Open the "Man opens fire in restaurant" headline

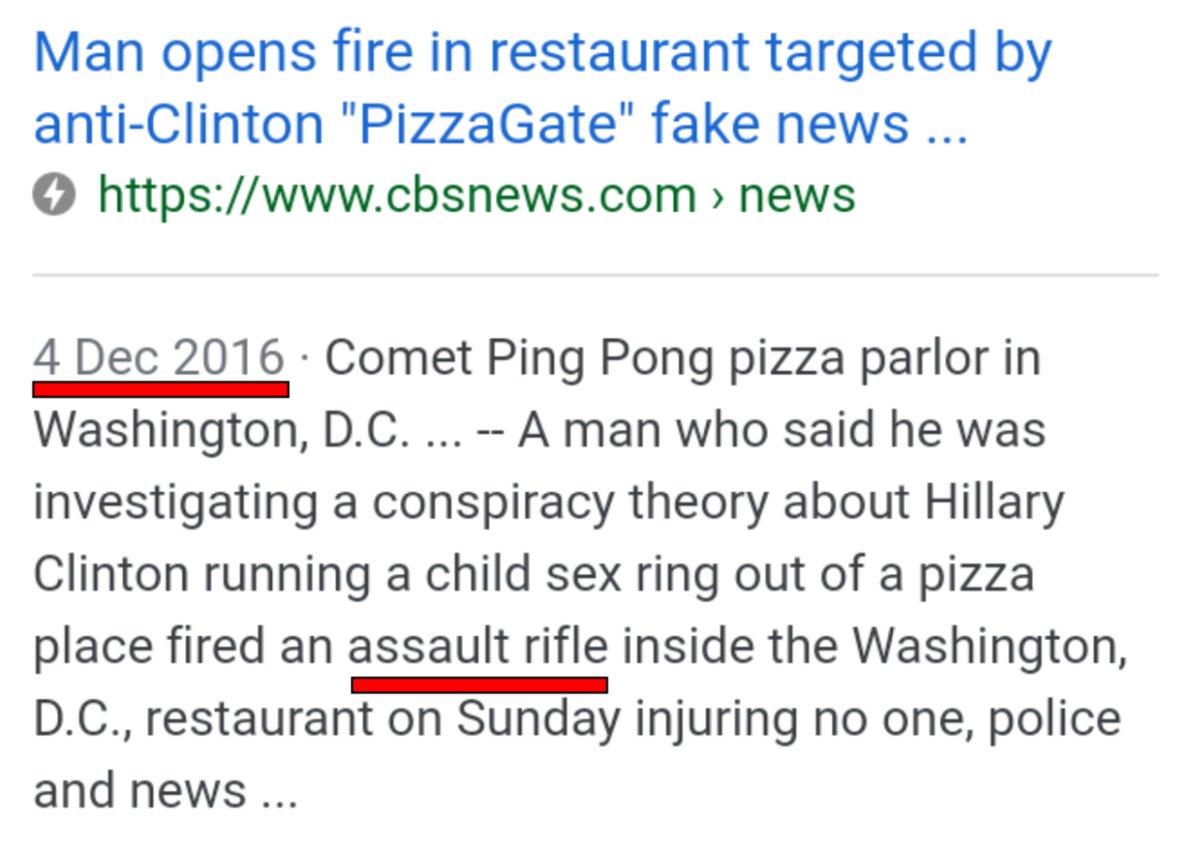click(x=543, y=89)
